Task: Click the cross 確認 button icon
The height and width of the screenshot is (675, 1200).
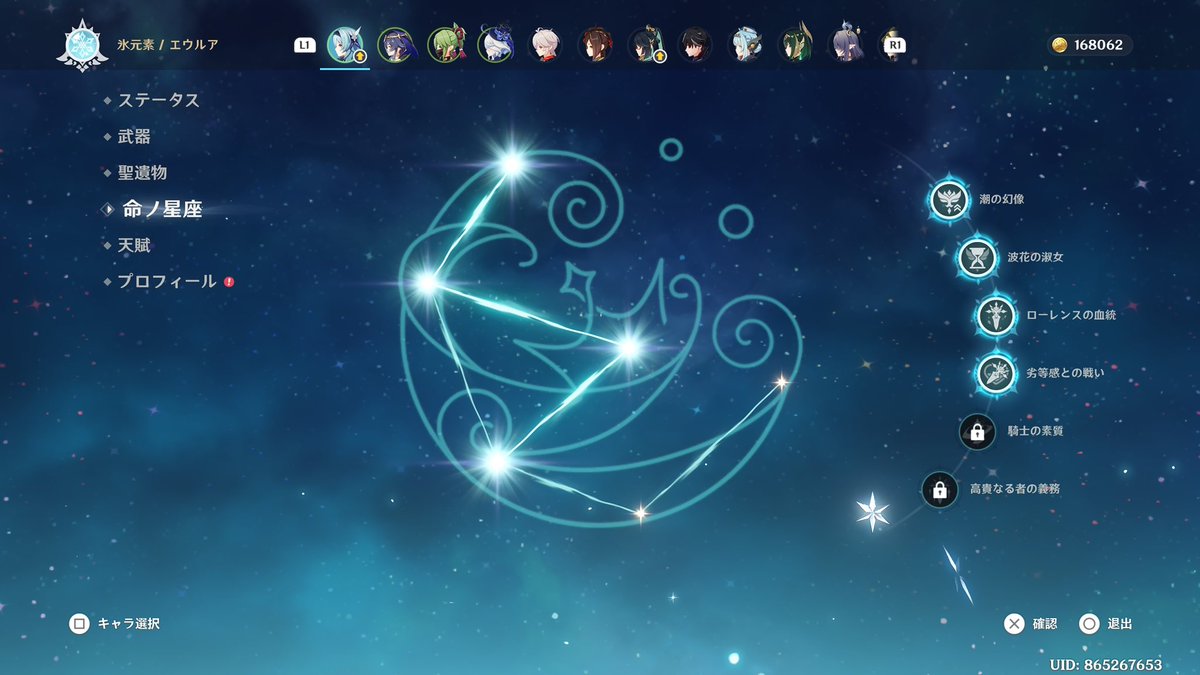Action: pyautogui.click(x=1014, y=624)
